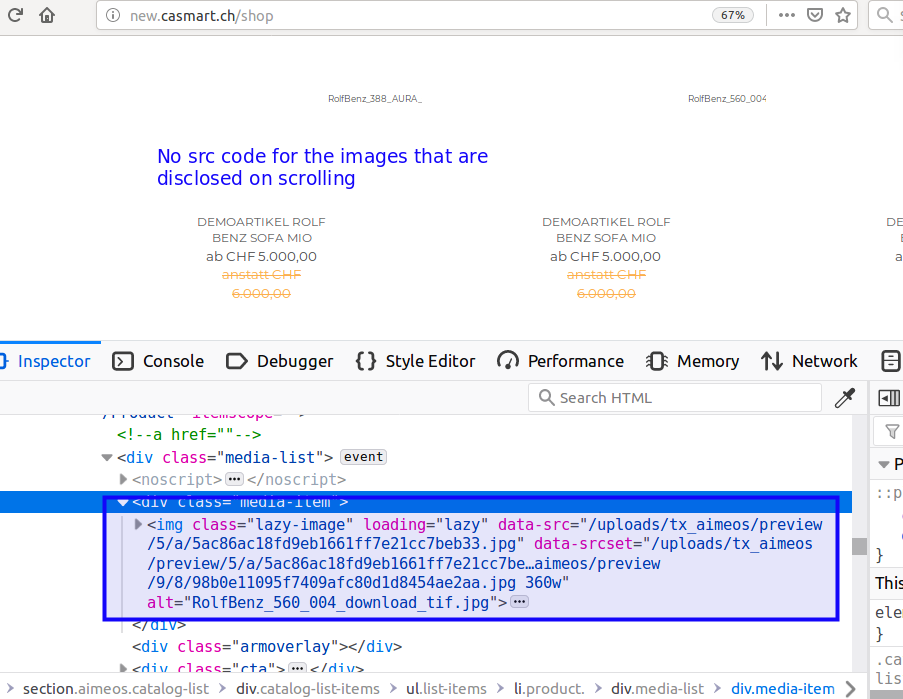This screenshot has height=699, width=903.
Task: Click the RolfBenz_388_AURA_ image placeholder text
Action: click(x=375, y=99)
